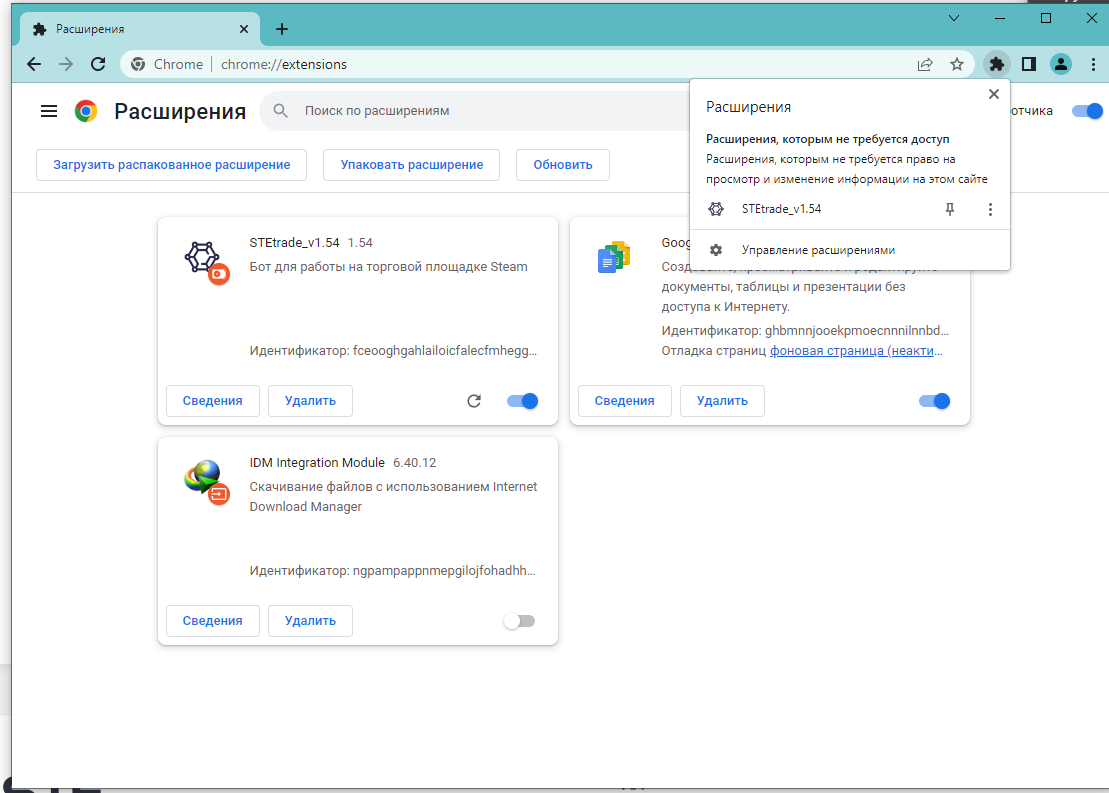
Task: Open the hamburger menu next to Расширения
Action: (49, 111)
